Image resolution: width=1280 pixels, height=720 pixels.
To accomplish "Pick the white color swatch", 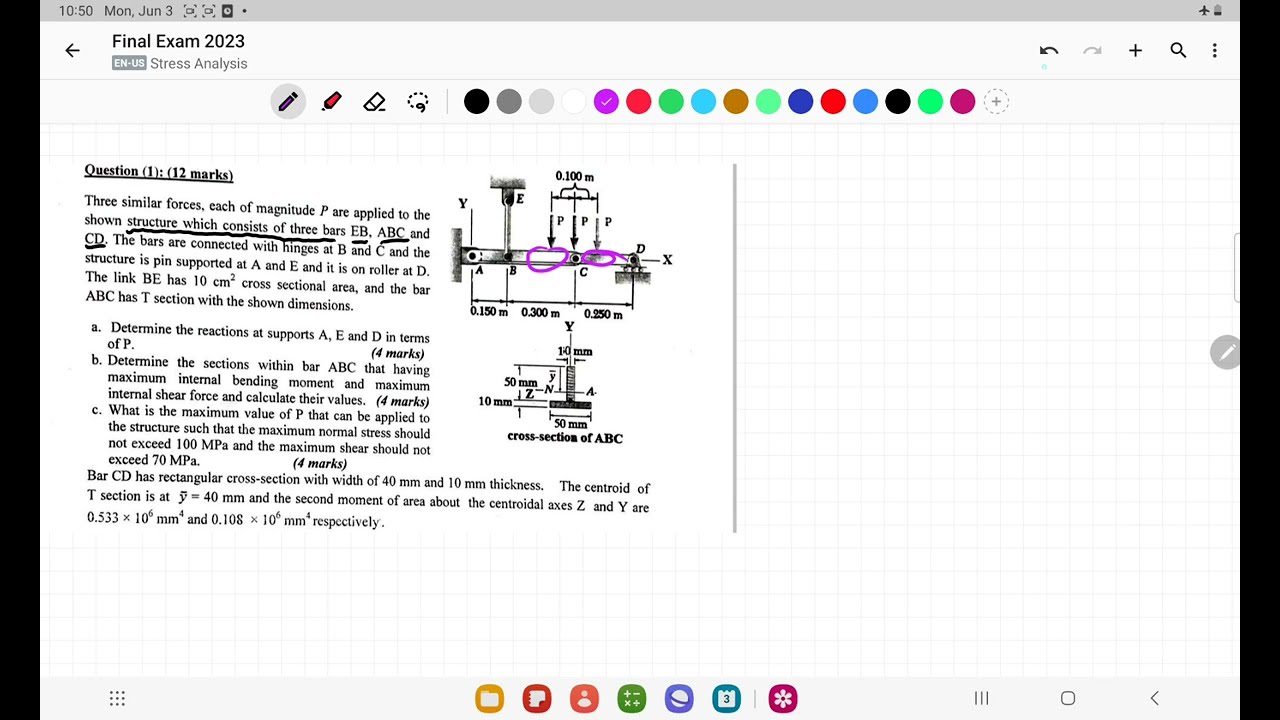I will click(x=574, y=102).
